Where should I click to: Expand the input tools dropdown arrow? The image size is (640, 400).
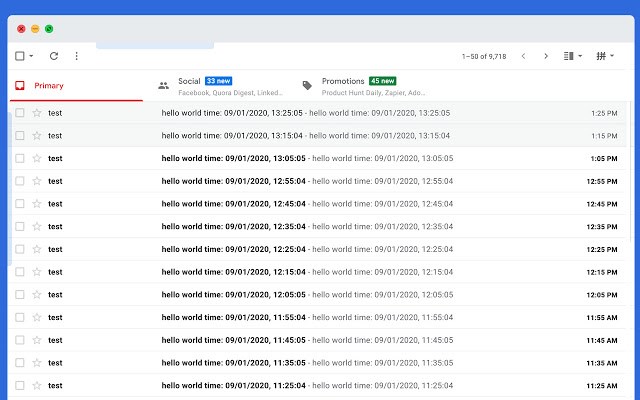[612, 56]
